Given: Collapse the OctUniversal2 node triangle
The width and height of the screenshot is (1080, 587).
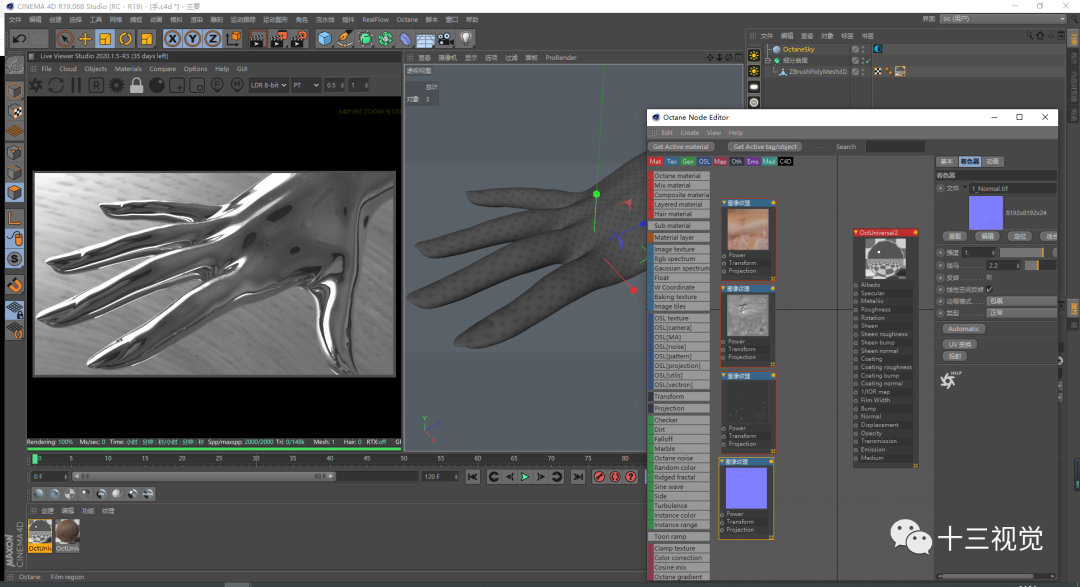Looking at the screenshot, I should 856,233.
